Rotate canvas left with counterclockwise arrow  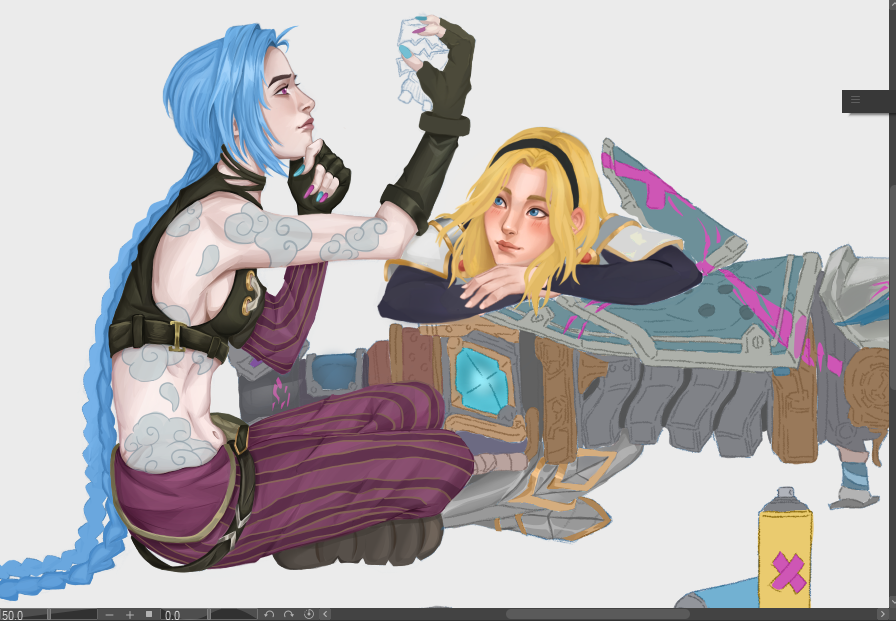tap(269, 614)
